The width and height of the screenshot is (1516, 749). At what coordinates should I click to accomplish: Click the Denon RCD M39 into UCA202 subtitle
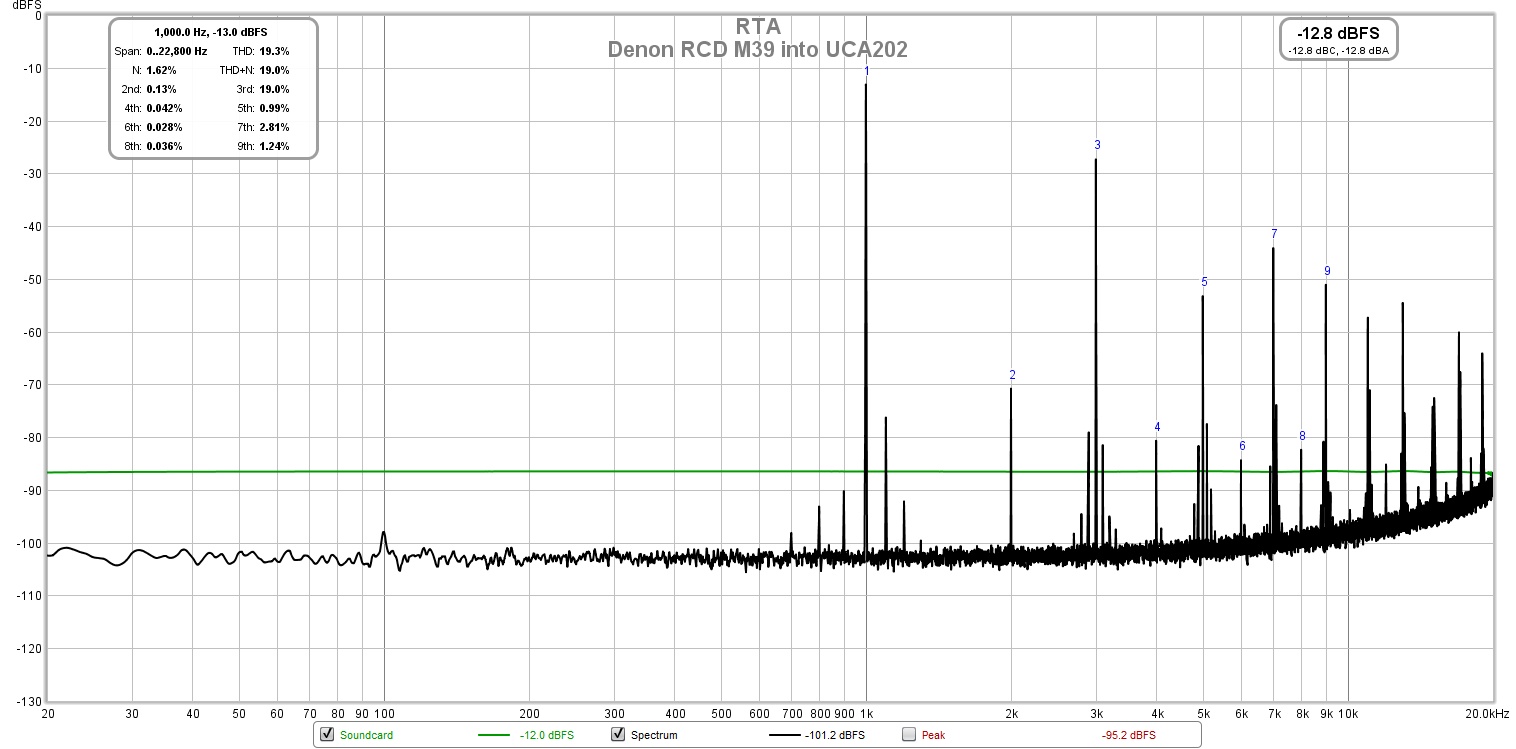[758, 50]
